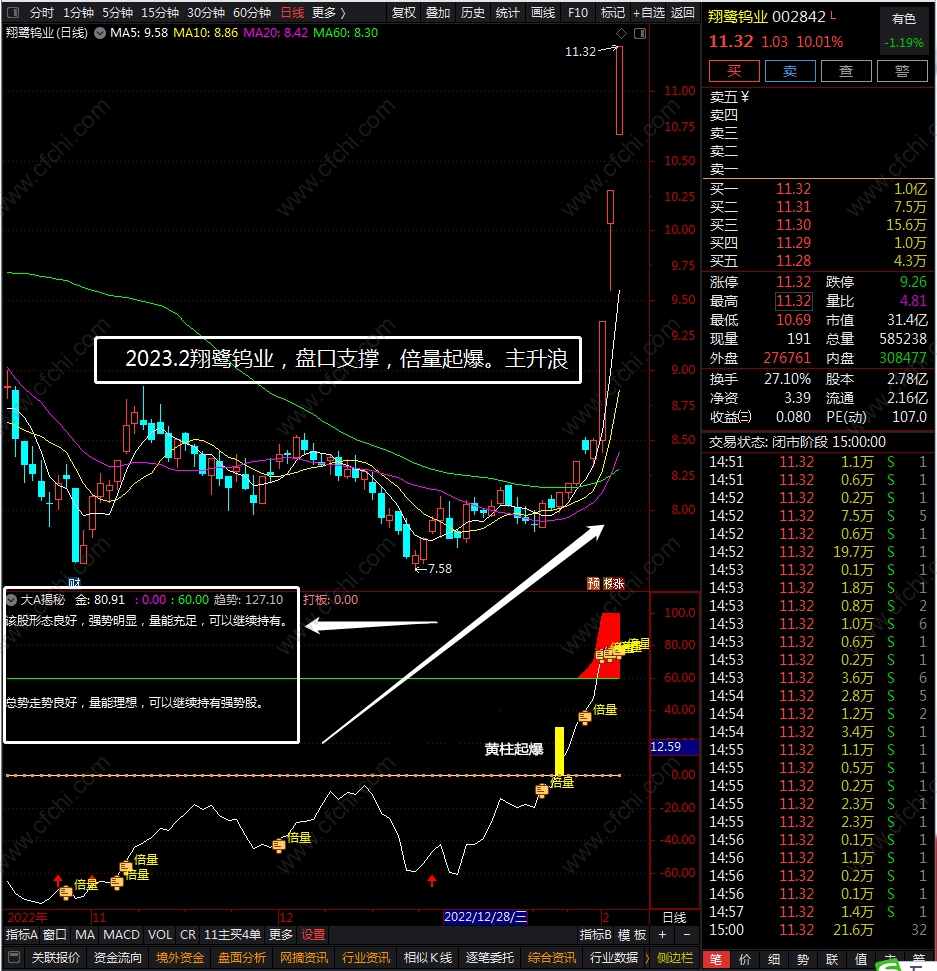This screenshot has height=971, width=937.
Task: Click 指标B in the indicator bar
Action: [x=595, y=934]
